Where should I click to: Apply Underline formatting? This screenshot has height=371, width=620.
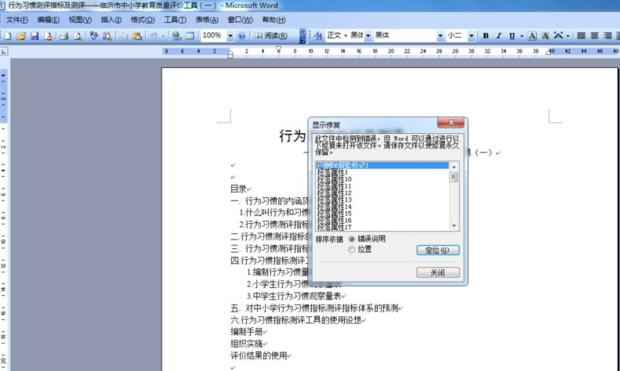tap(512, 36)
